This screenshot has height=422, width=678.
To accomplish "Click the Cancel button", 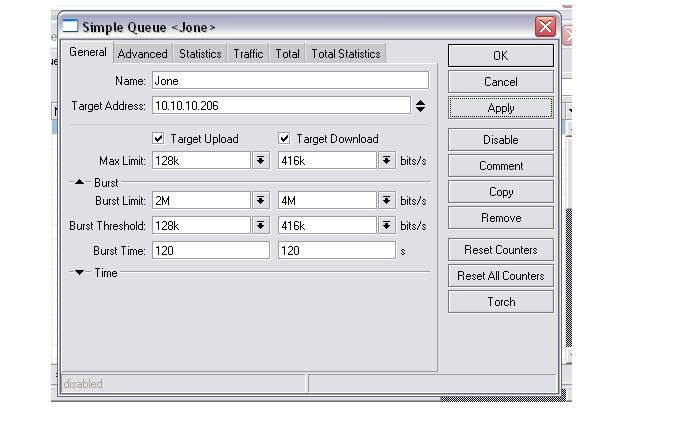I will coord(501,82).
